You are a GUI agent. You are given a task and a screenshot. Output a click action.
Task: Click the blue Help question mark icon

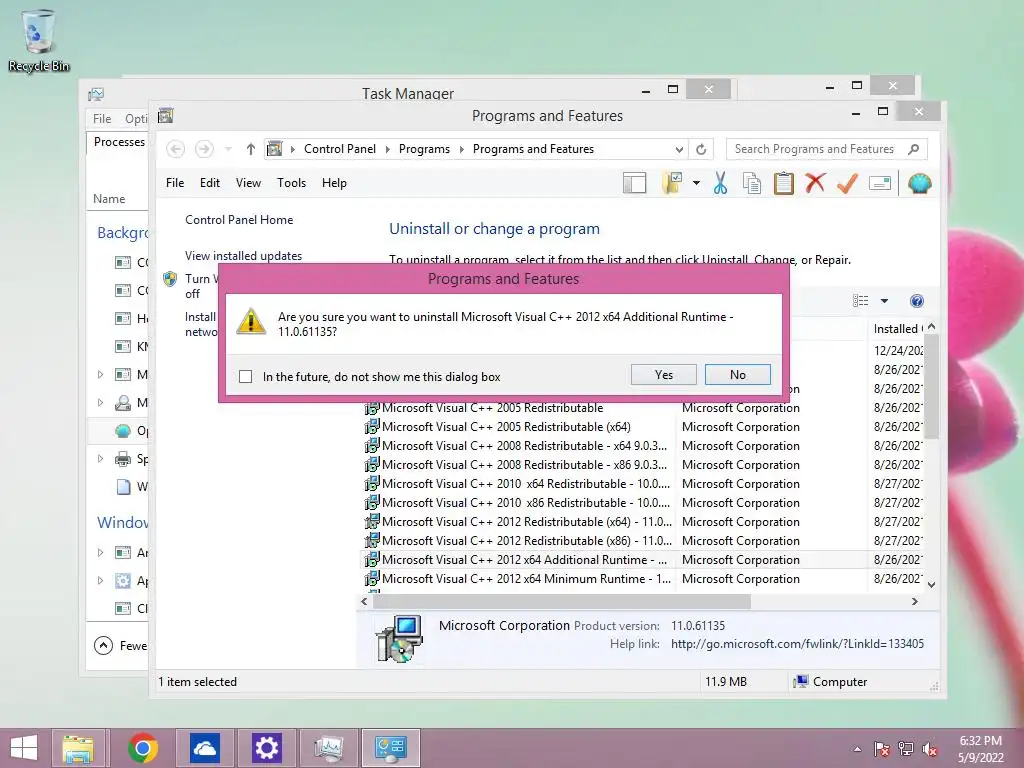(917, 301)
